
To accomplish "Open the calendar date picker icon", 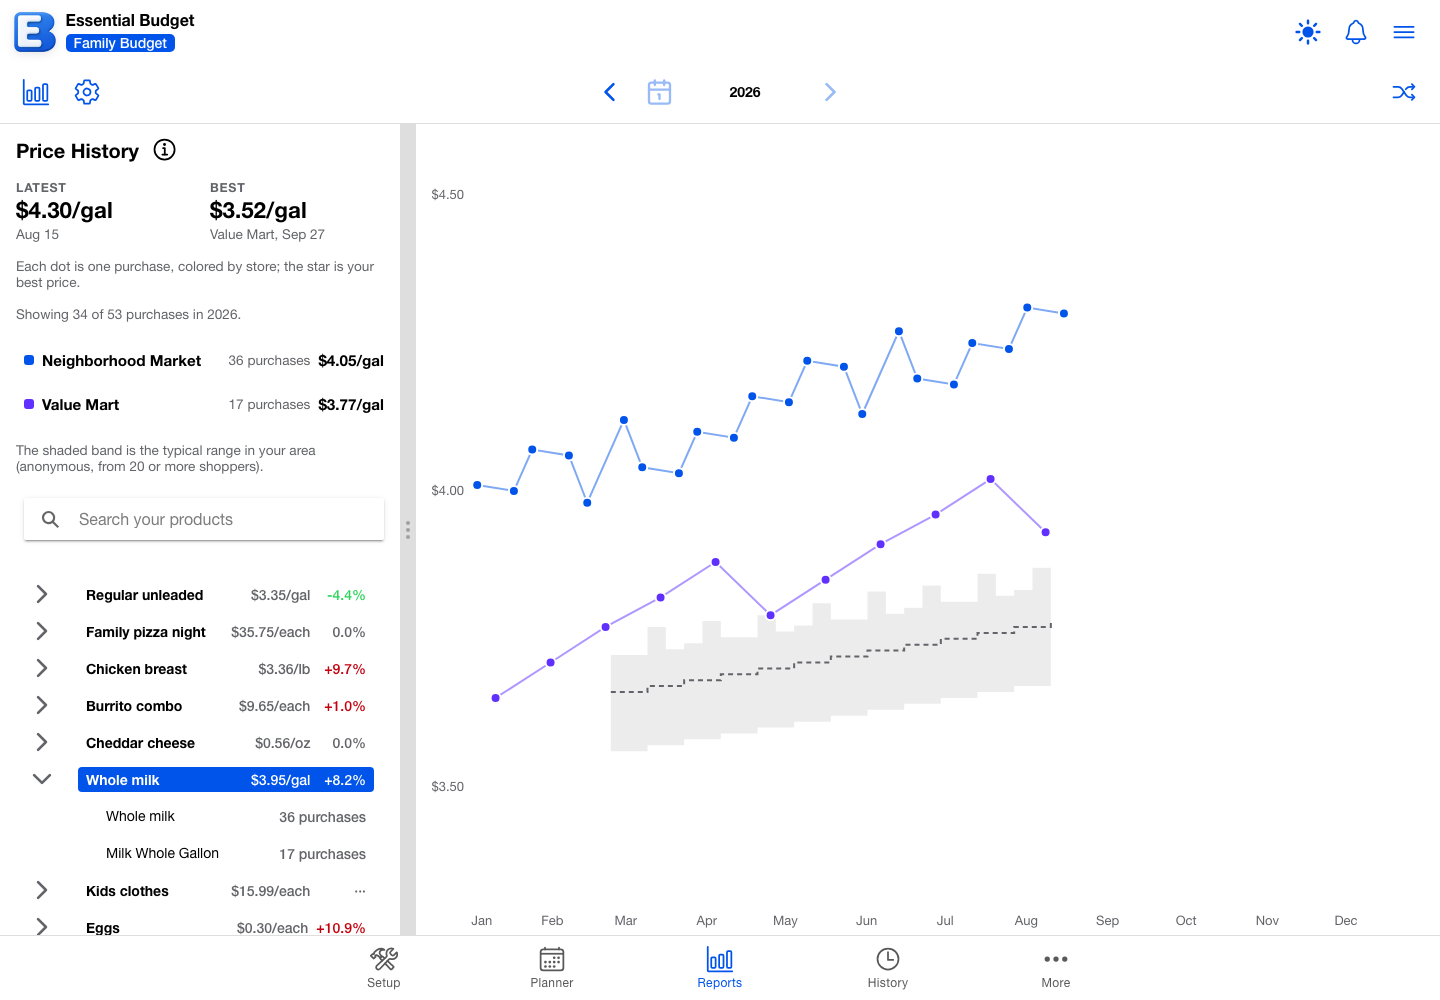I will pyautogui.click(x=659, y=92).
